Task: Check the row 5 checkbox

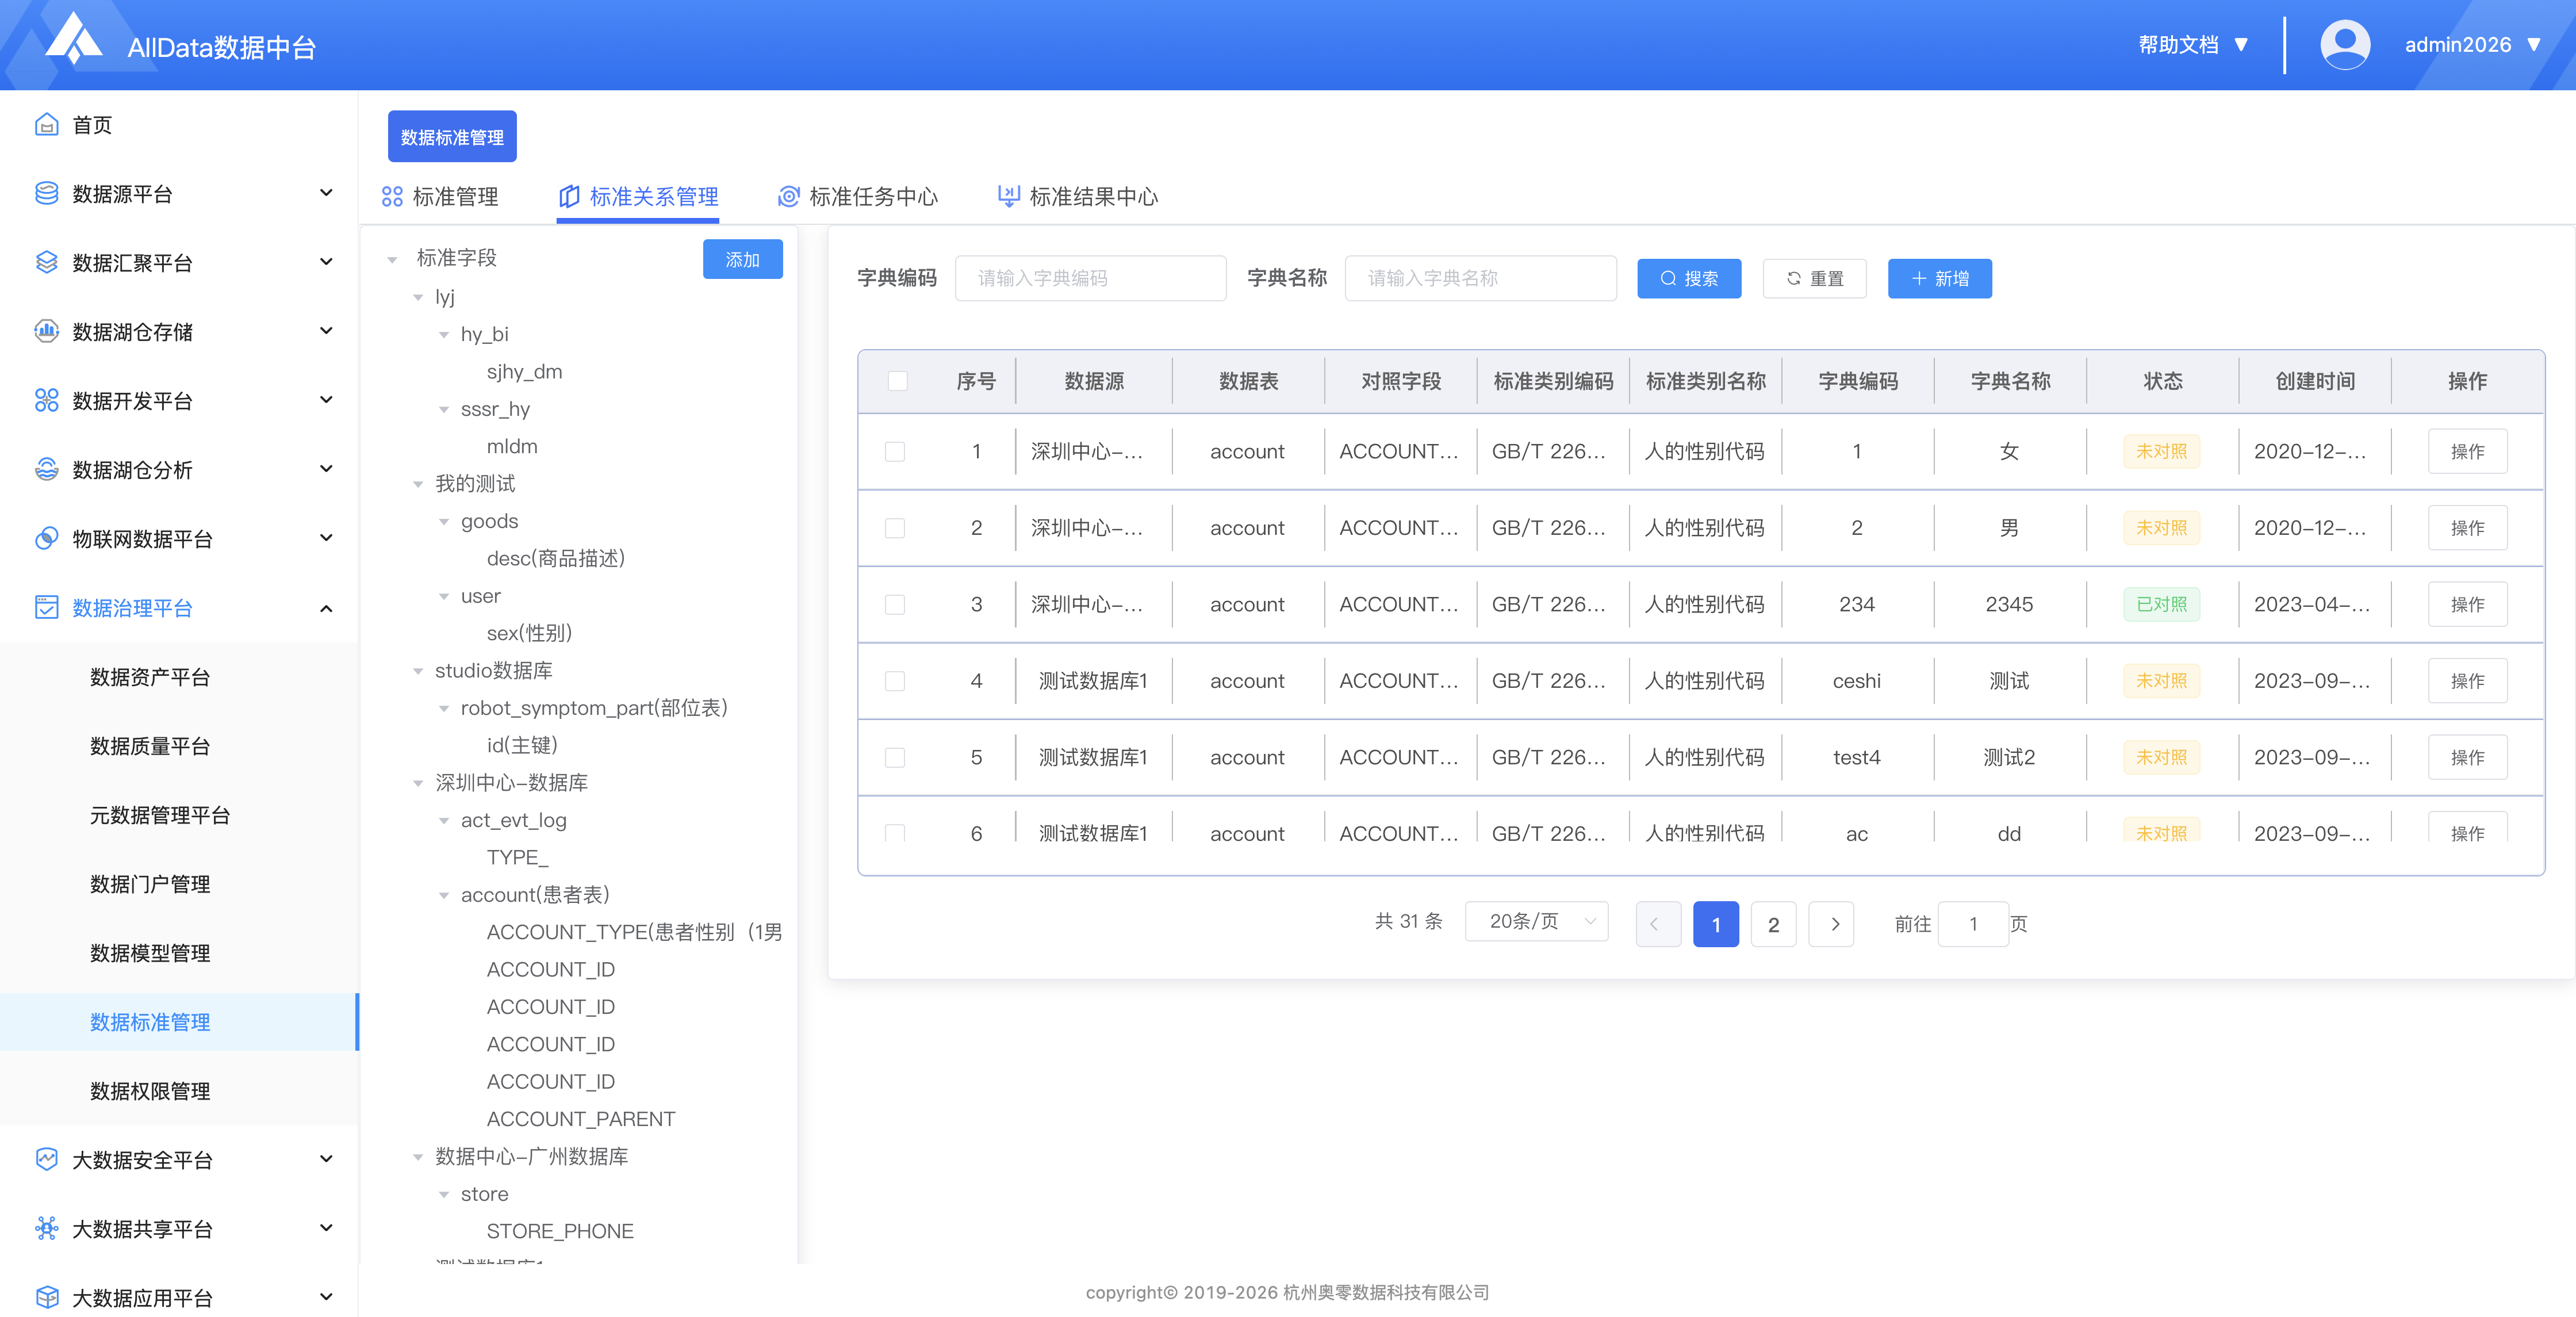Action: pyautogui.click(x=895, y=757)
